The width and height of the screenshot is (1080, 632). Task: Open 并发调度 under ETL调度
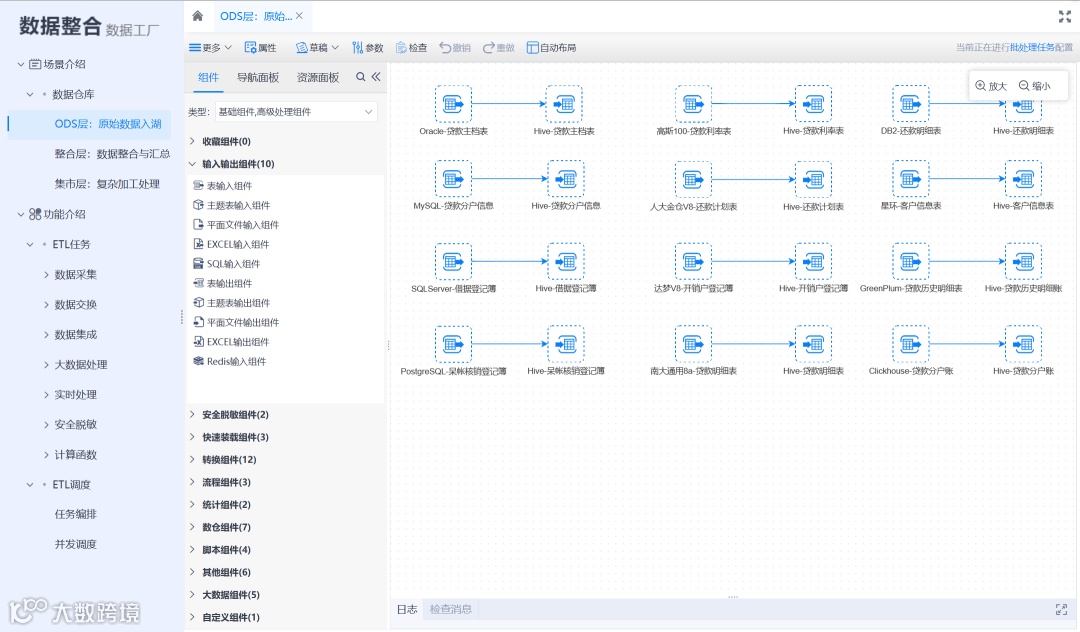coord(76,545)
